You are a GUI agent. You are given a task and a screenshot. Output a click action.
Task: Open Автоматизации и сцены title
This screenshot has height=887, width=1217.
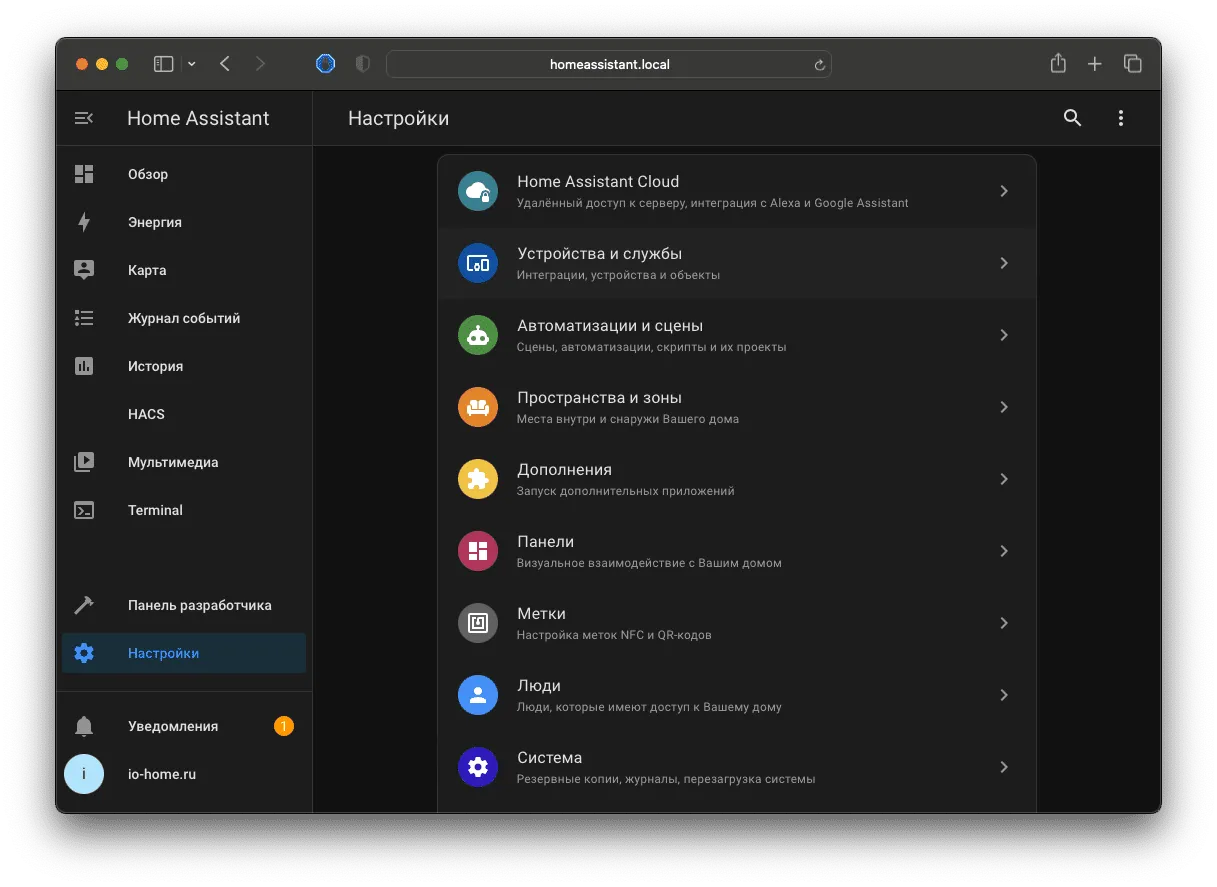pos(610,326)
